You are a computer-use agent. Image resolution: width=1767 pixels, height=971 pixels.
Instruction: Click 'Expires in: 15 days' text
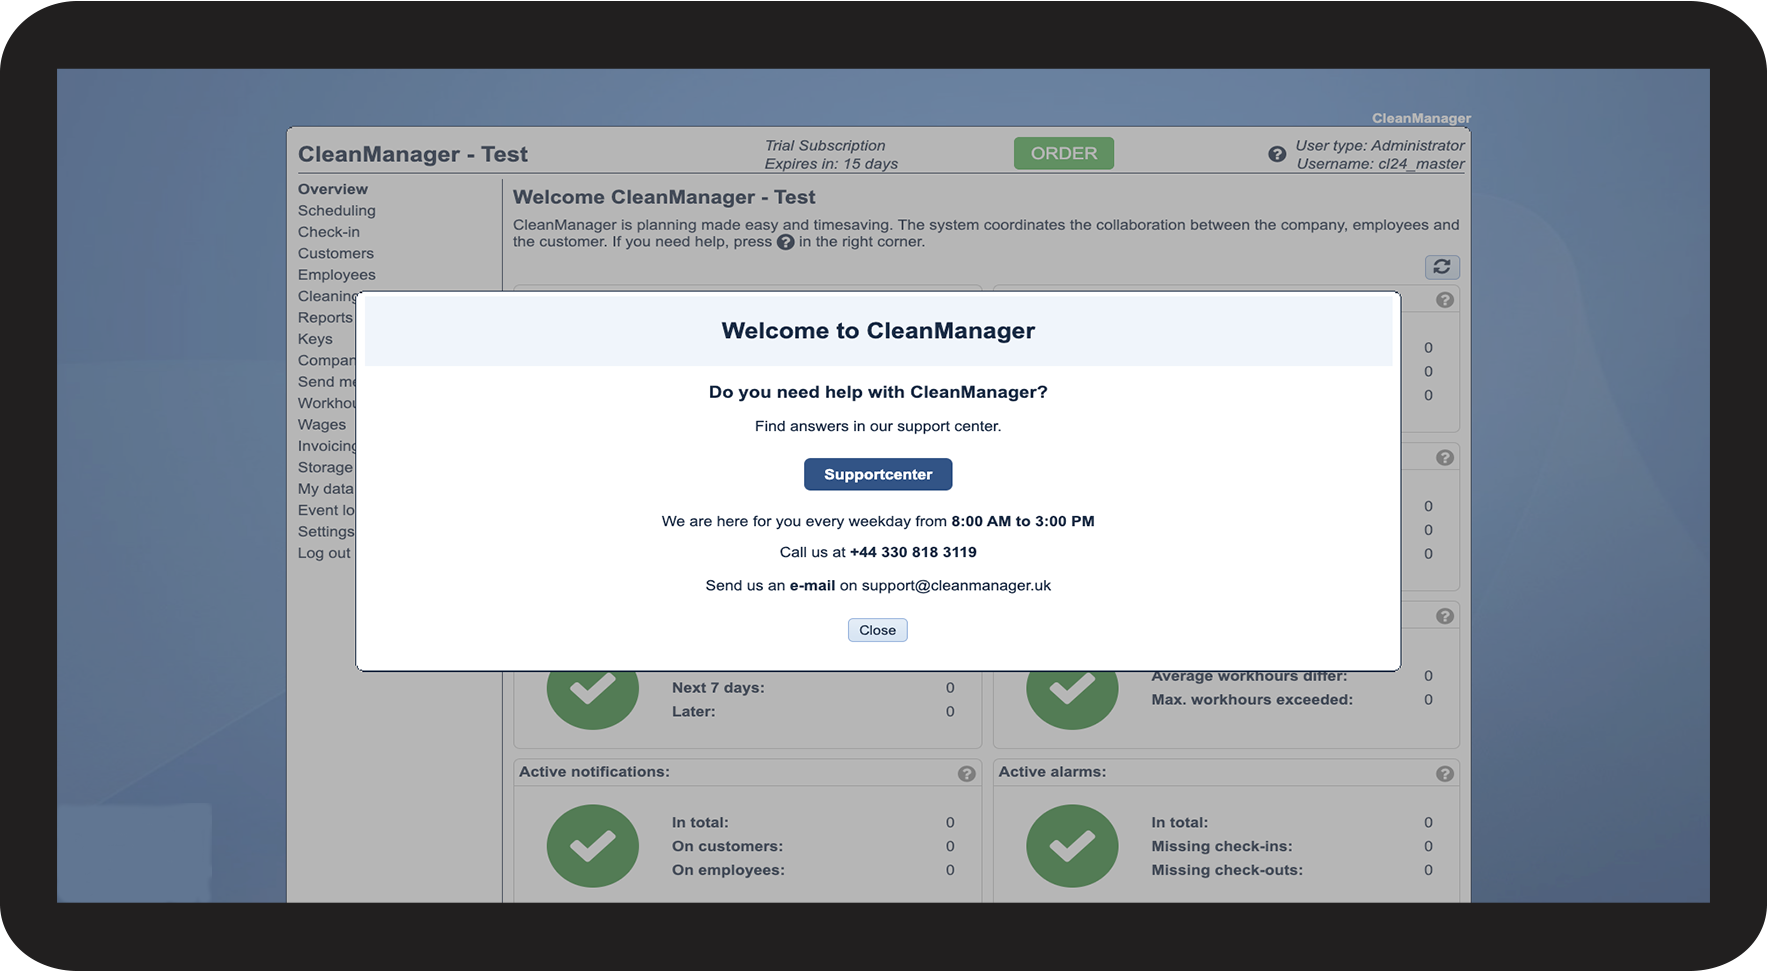[x=831, y=164]
